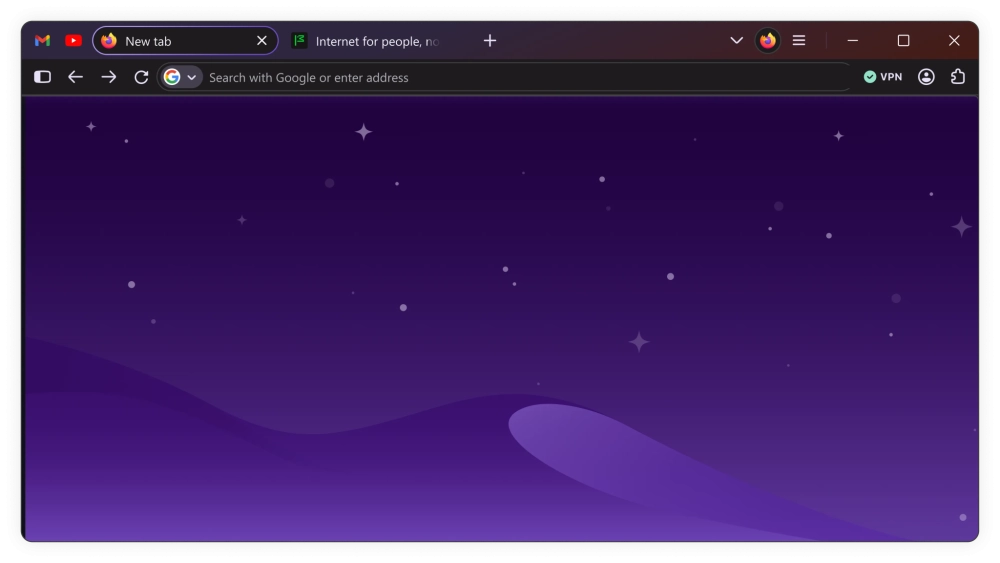Open the account avatar icon in toolbar

tap(926, 77)
